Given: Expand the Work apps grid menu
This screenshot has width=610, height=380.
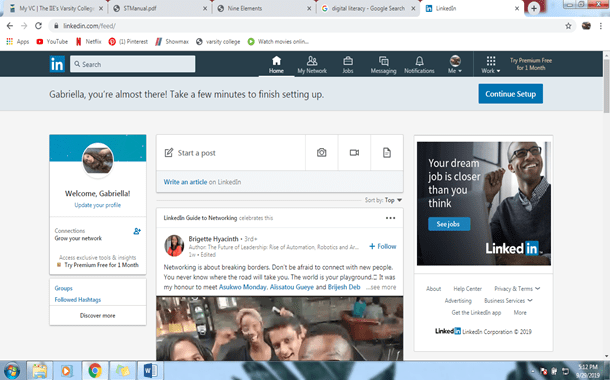Looking at the screenshot, I should point(491,64).
